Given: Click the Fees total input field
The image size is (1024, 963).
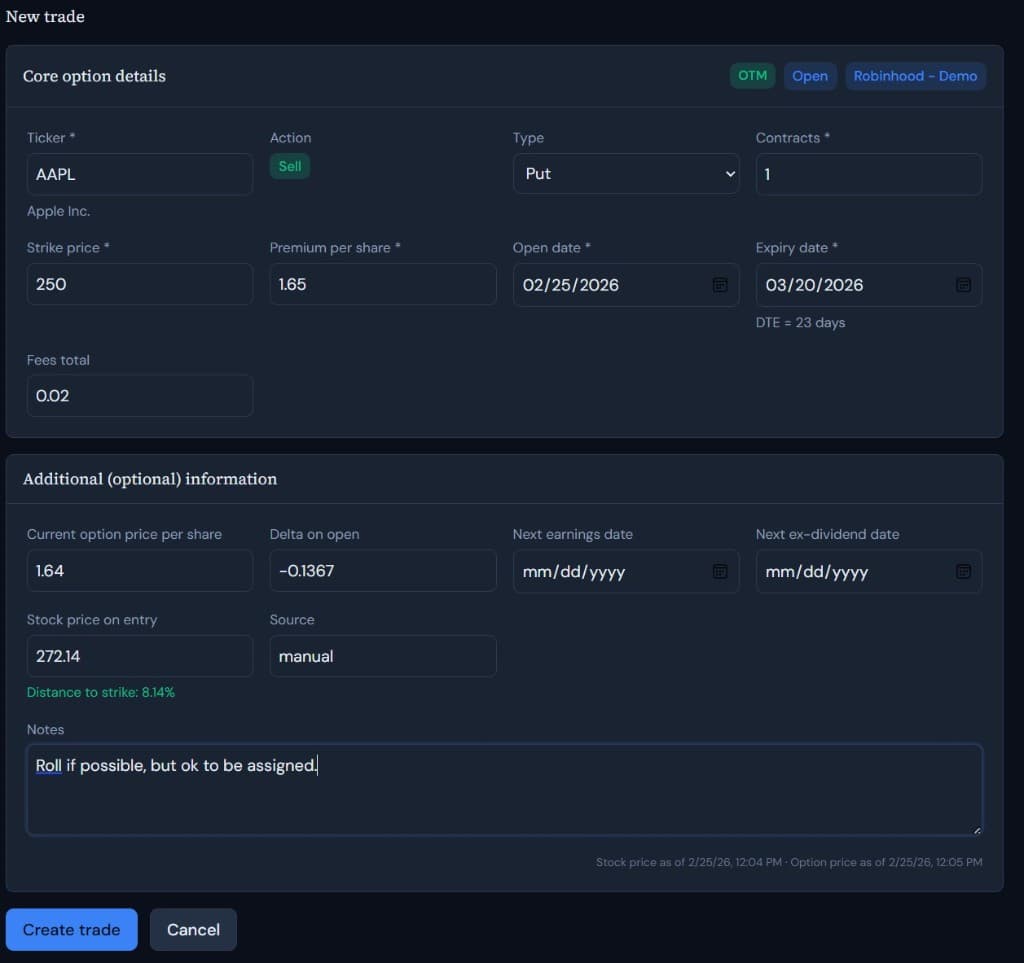Looking at the screenshot, I should coord(139,395).
